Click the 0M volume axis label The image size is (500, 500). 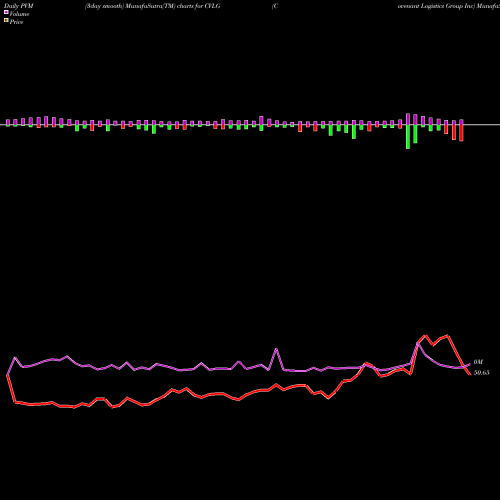(x=478, y=362)
